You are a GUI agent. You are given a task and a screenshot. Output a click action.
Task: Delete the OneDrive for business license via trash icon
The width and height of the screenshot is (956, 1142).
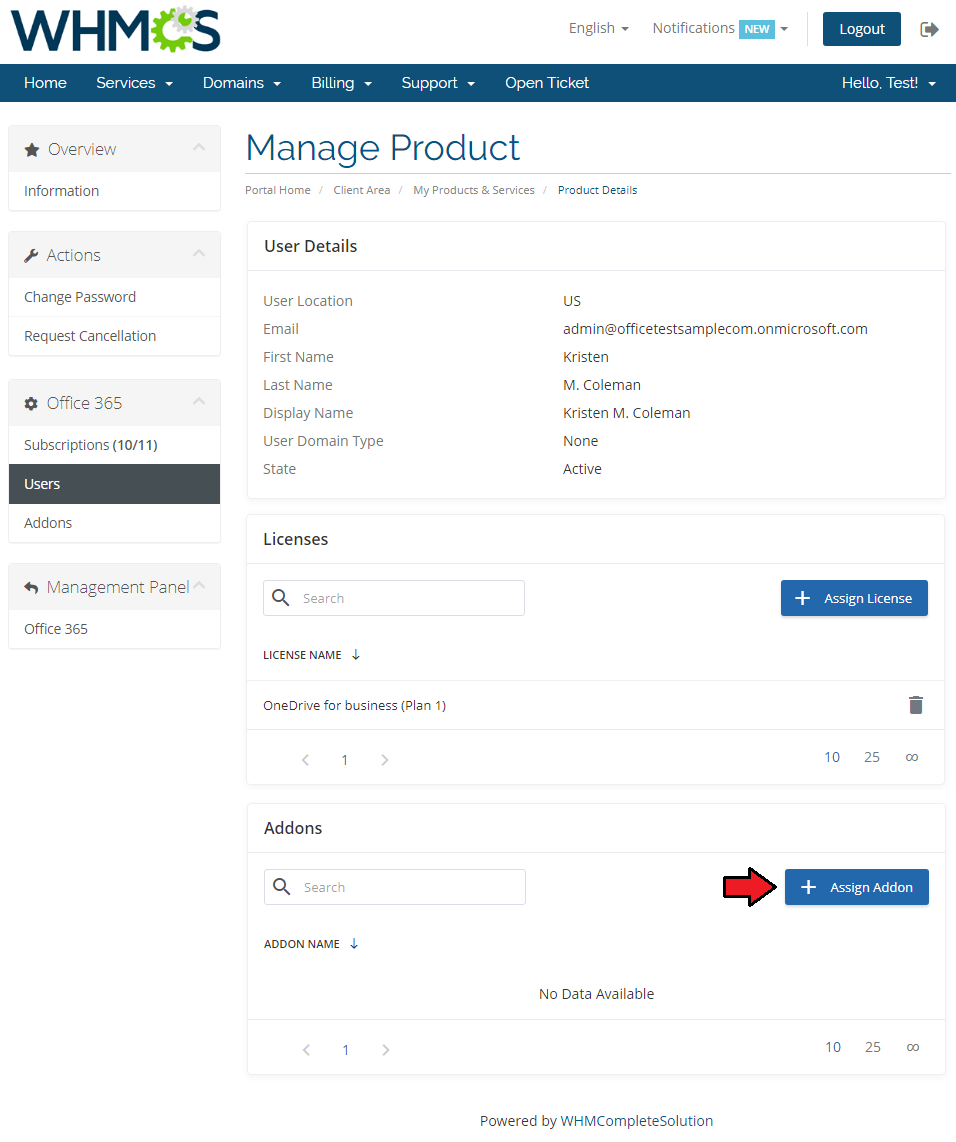(915, 705)
